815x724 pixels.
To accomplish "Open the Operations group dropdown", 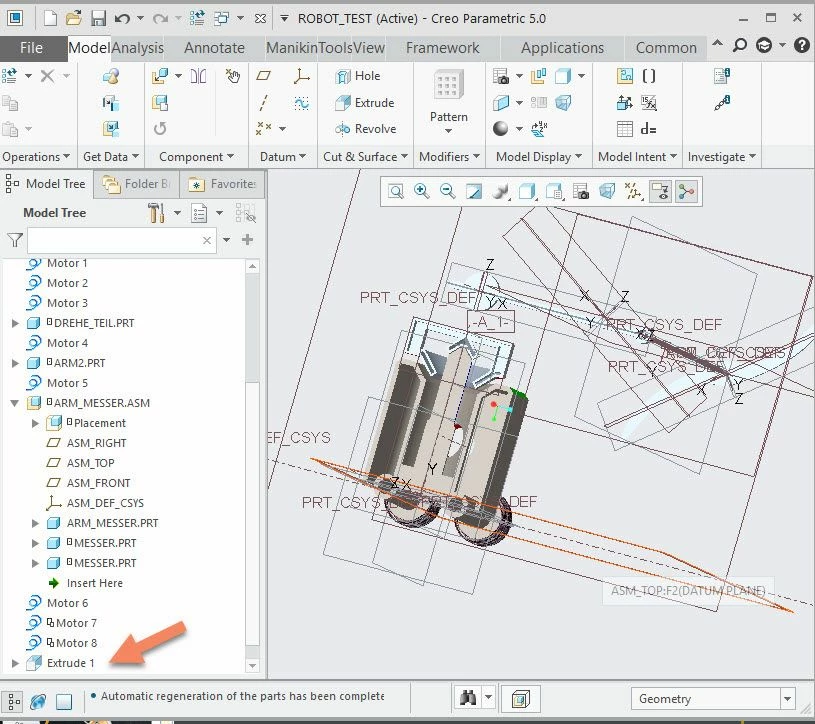I will tap(36, 157).
